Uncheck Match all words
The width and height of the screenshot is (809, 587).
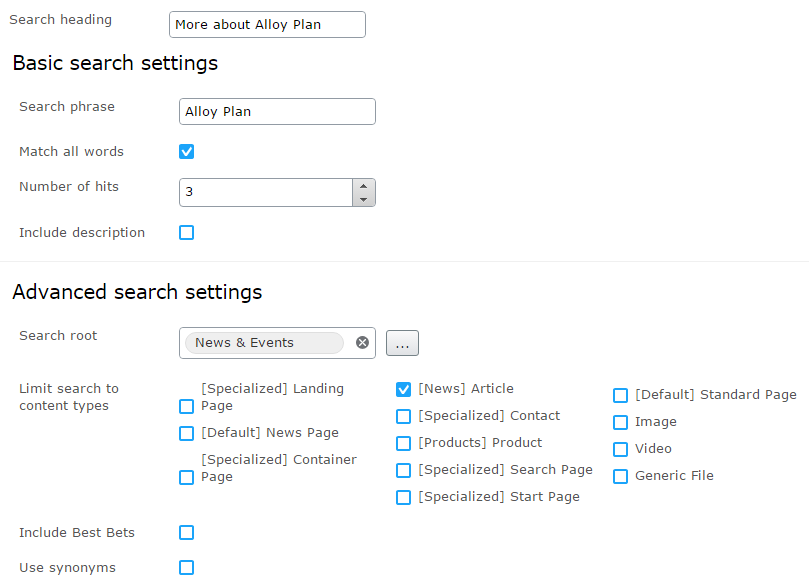click(186, 152)
